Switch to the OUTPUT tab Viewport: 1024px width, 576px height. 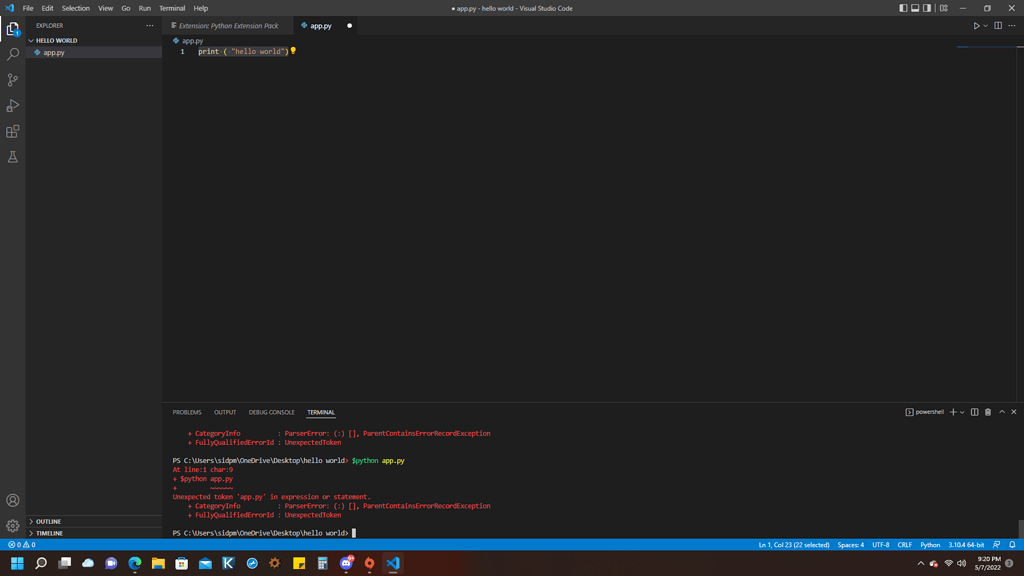click(225, 411)
